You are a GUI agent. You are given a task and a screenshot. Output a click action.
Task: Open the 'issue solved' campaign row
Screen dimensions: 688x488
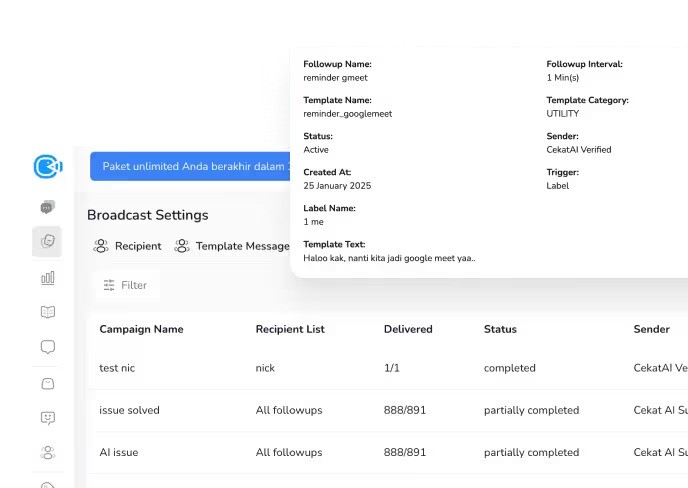click(x=129, y=410)
